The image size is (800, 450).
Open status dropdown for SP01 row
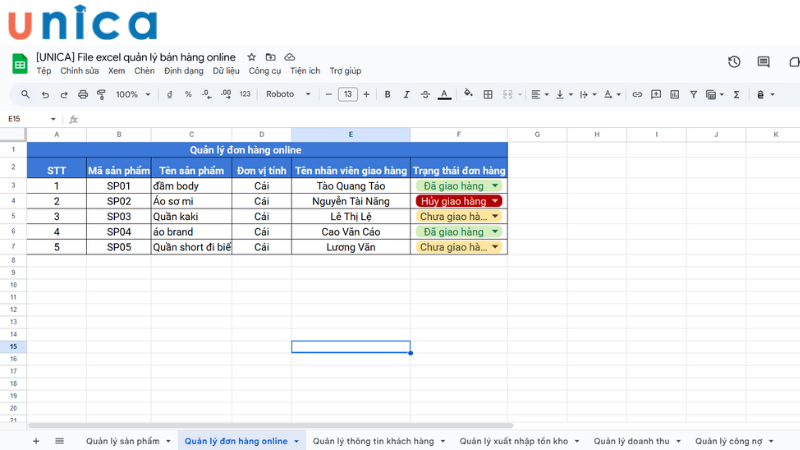coord(495,186)
